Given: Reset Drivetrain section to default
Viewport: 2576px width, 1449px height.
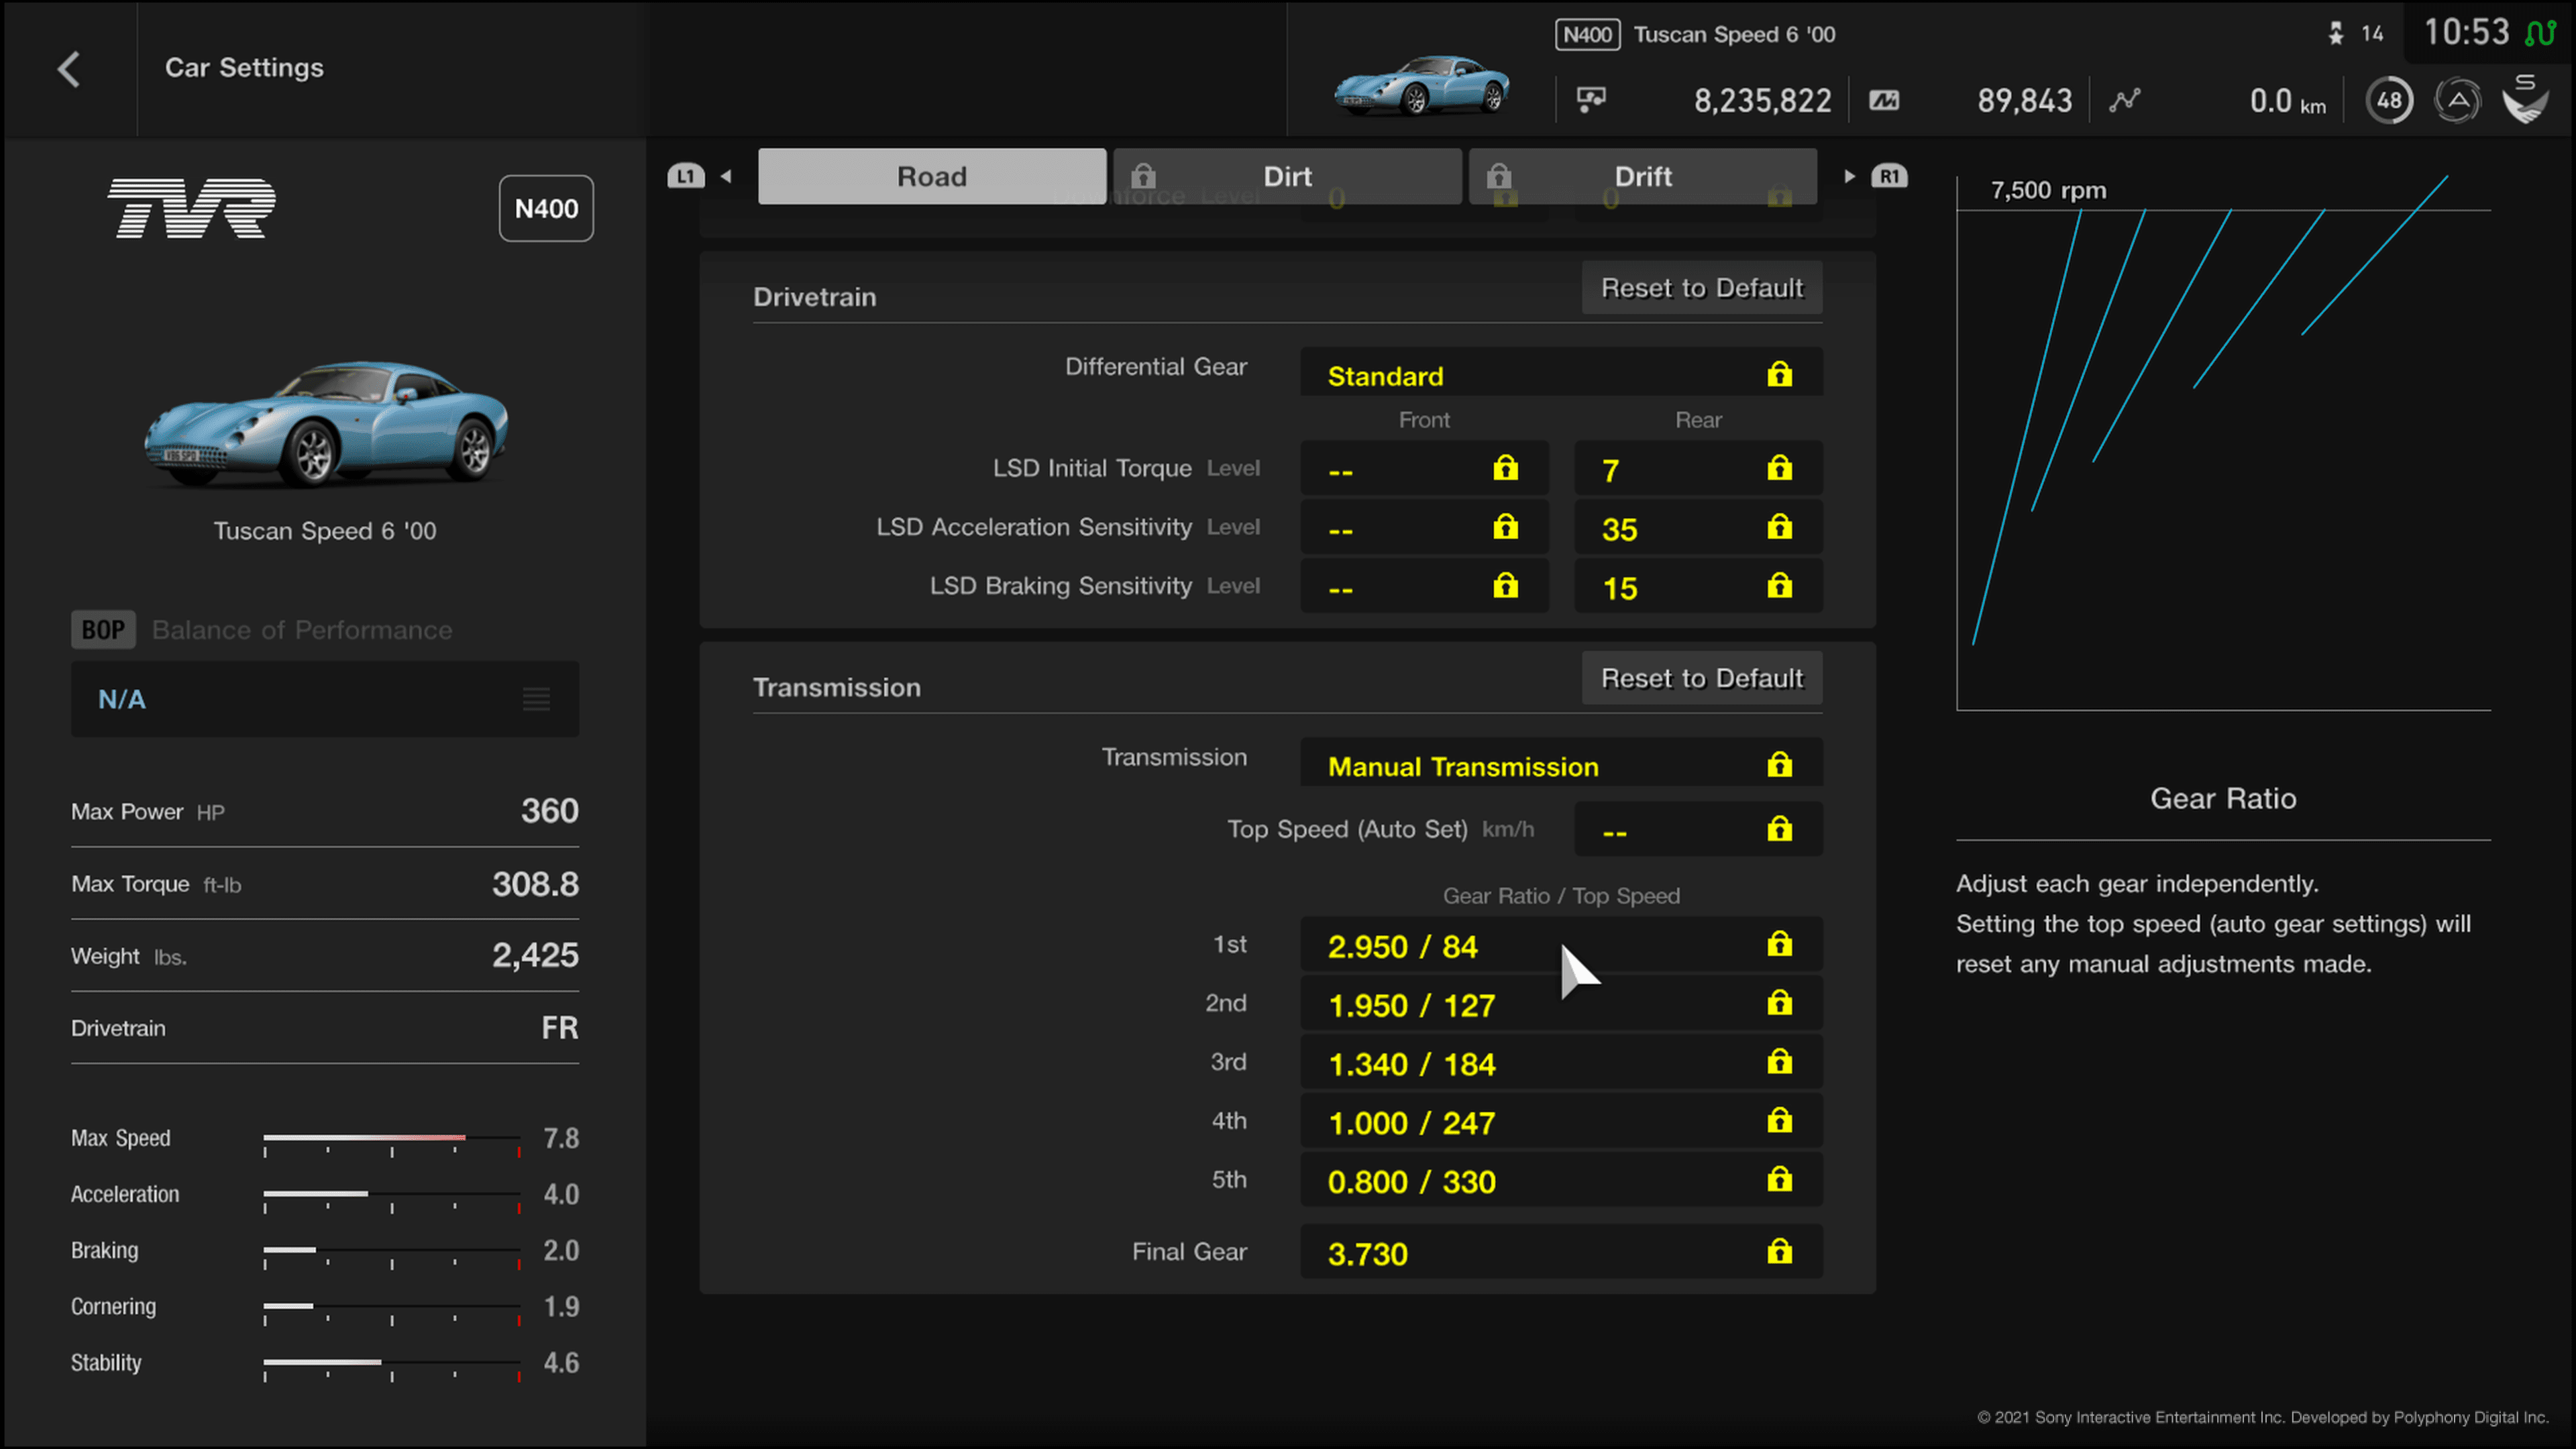Looking at the screenshot, I should 1702,288.
